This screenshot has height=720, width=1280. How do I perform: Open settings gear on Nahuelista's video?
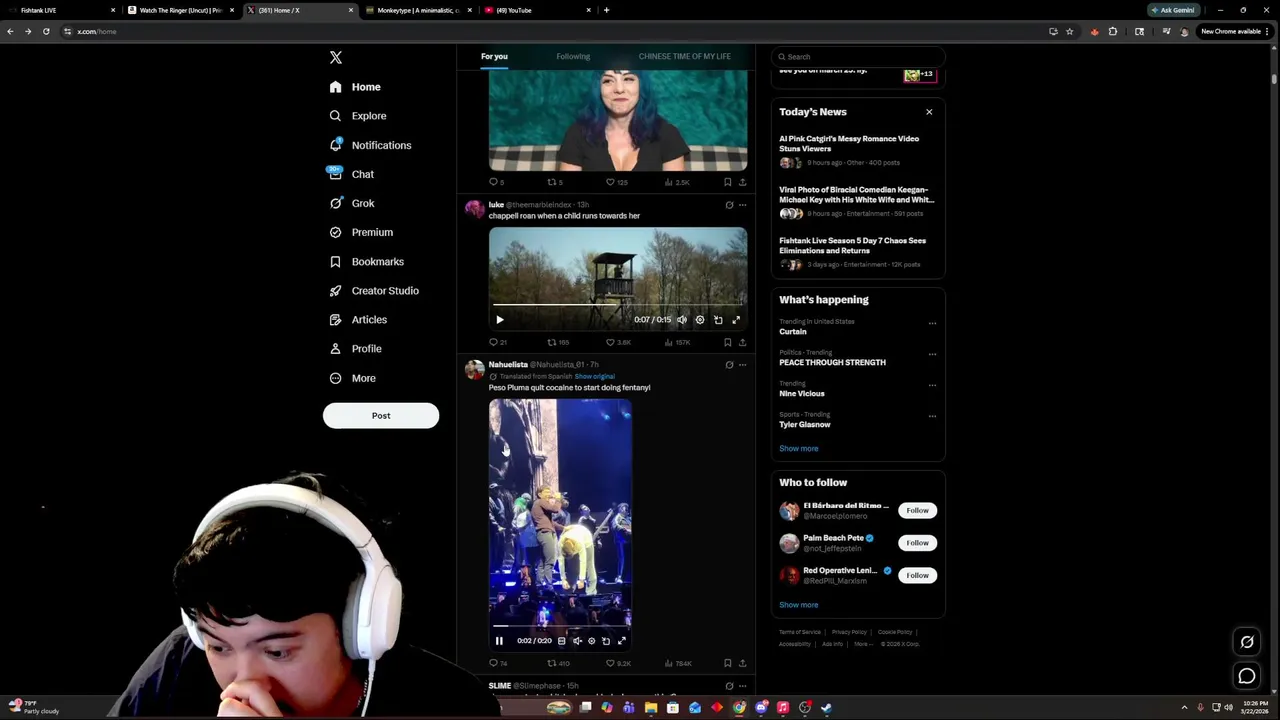point(591,641)
